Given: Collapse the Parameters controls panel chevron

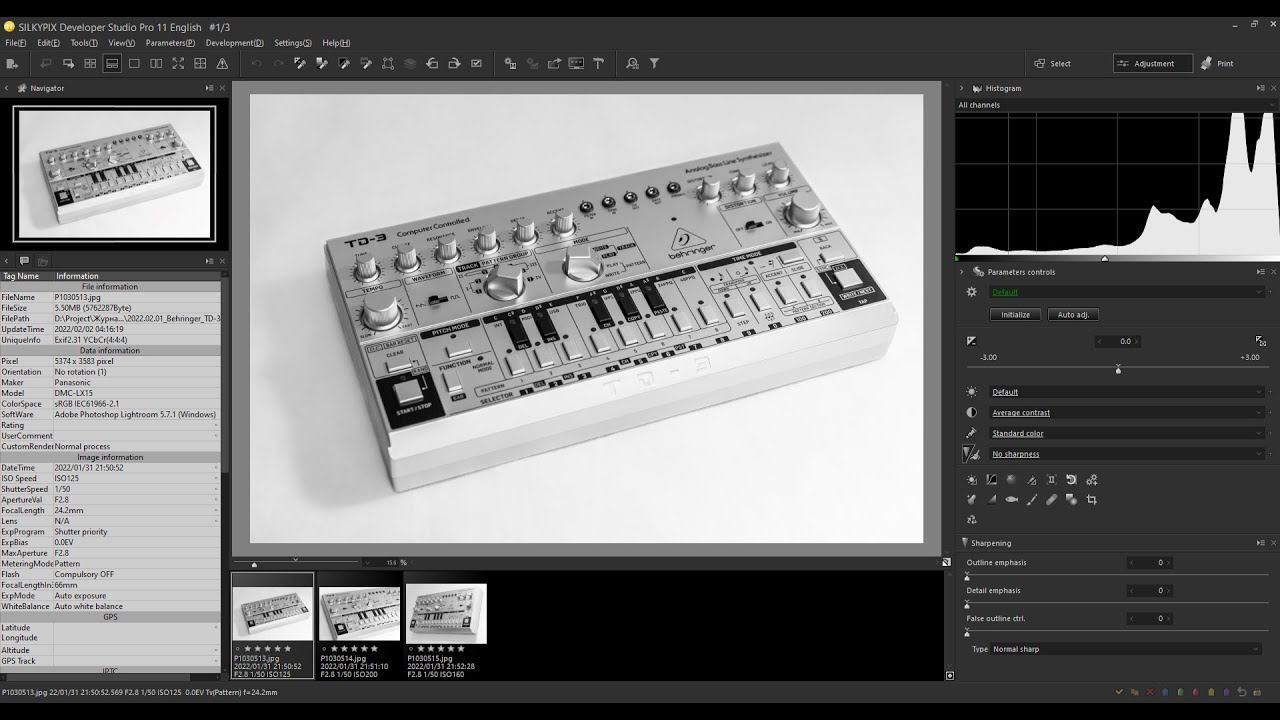Looking at the screenshot, I should pos(962,272).
